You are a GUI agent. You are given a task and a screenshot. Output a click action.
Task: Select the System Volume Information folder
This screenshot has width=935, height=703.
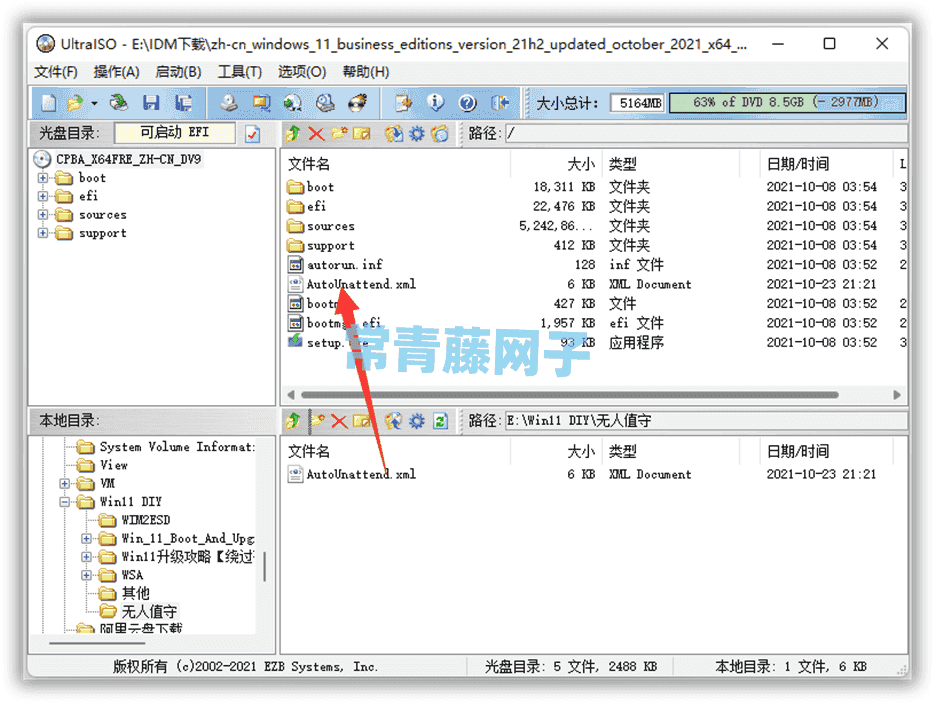pyautogui.click(x=177, y=447)
